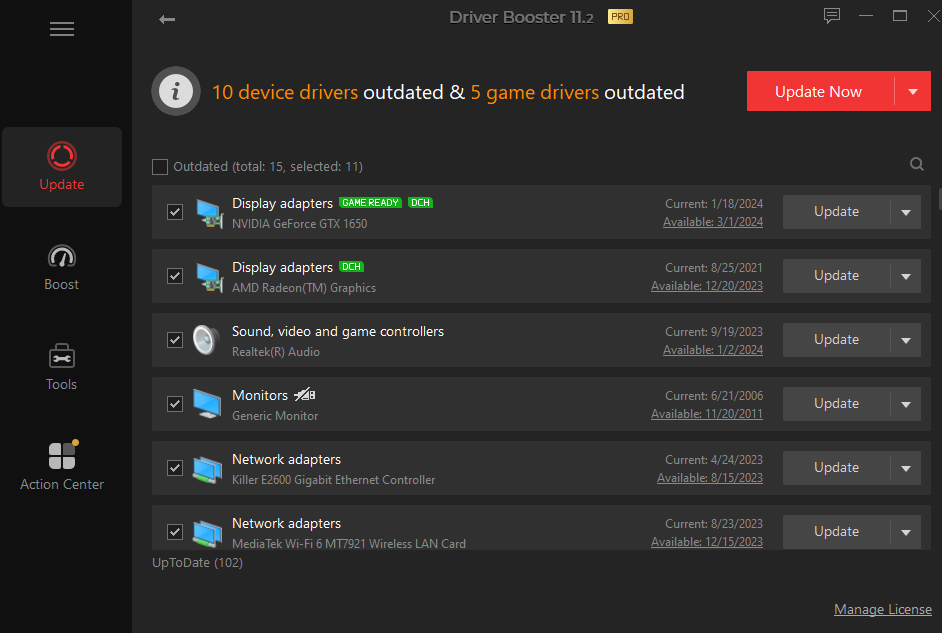The height and width of the screenshot is (633, 942).
Task: Expand the UpToDate (102) section
Action: [x=197, y=562]
